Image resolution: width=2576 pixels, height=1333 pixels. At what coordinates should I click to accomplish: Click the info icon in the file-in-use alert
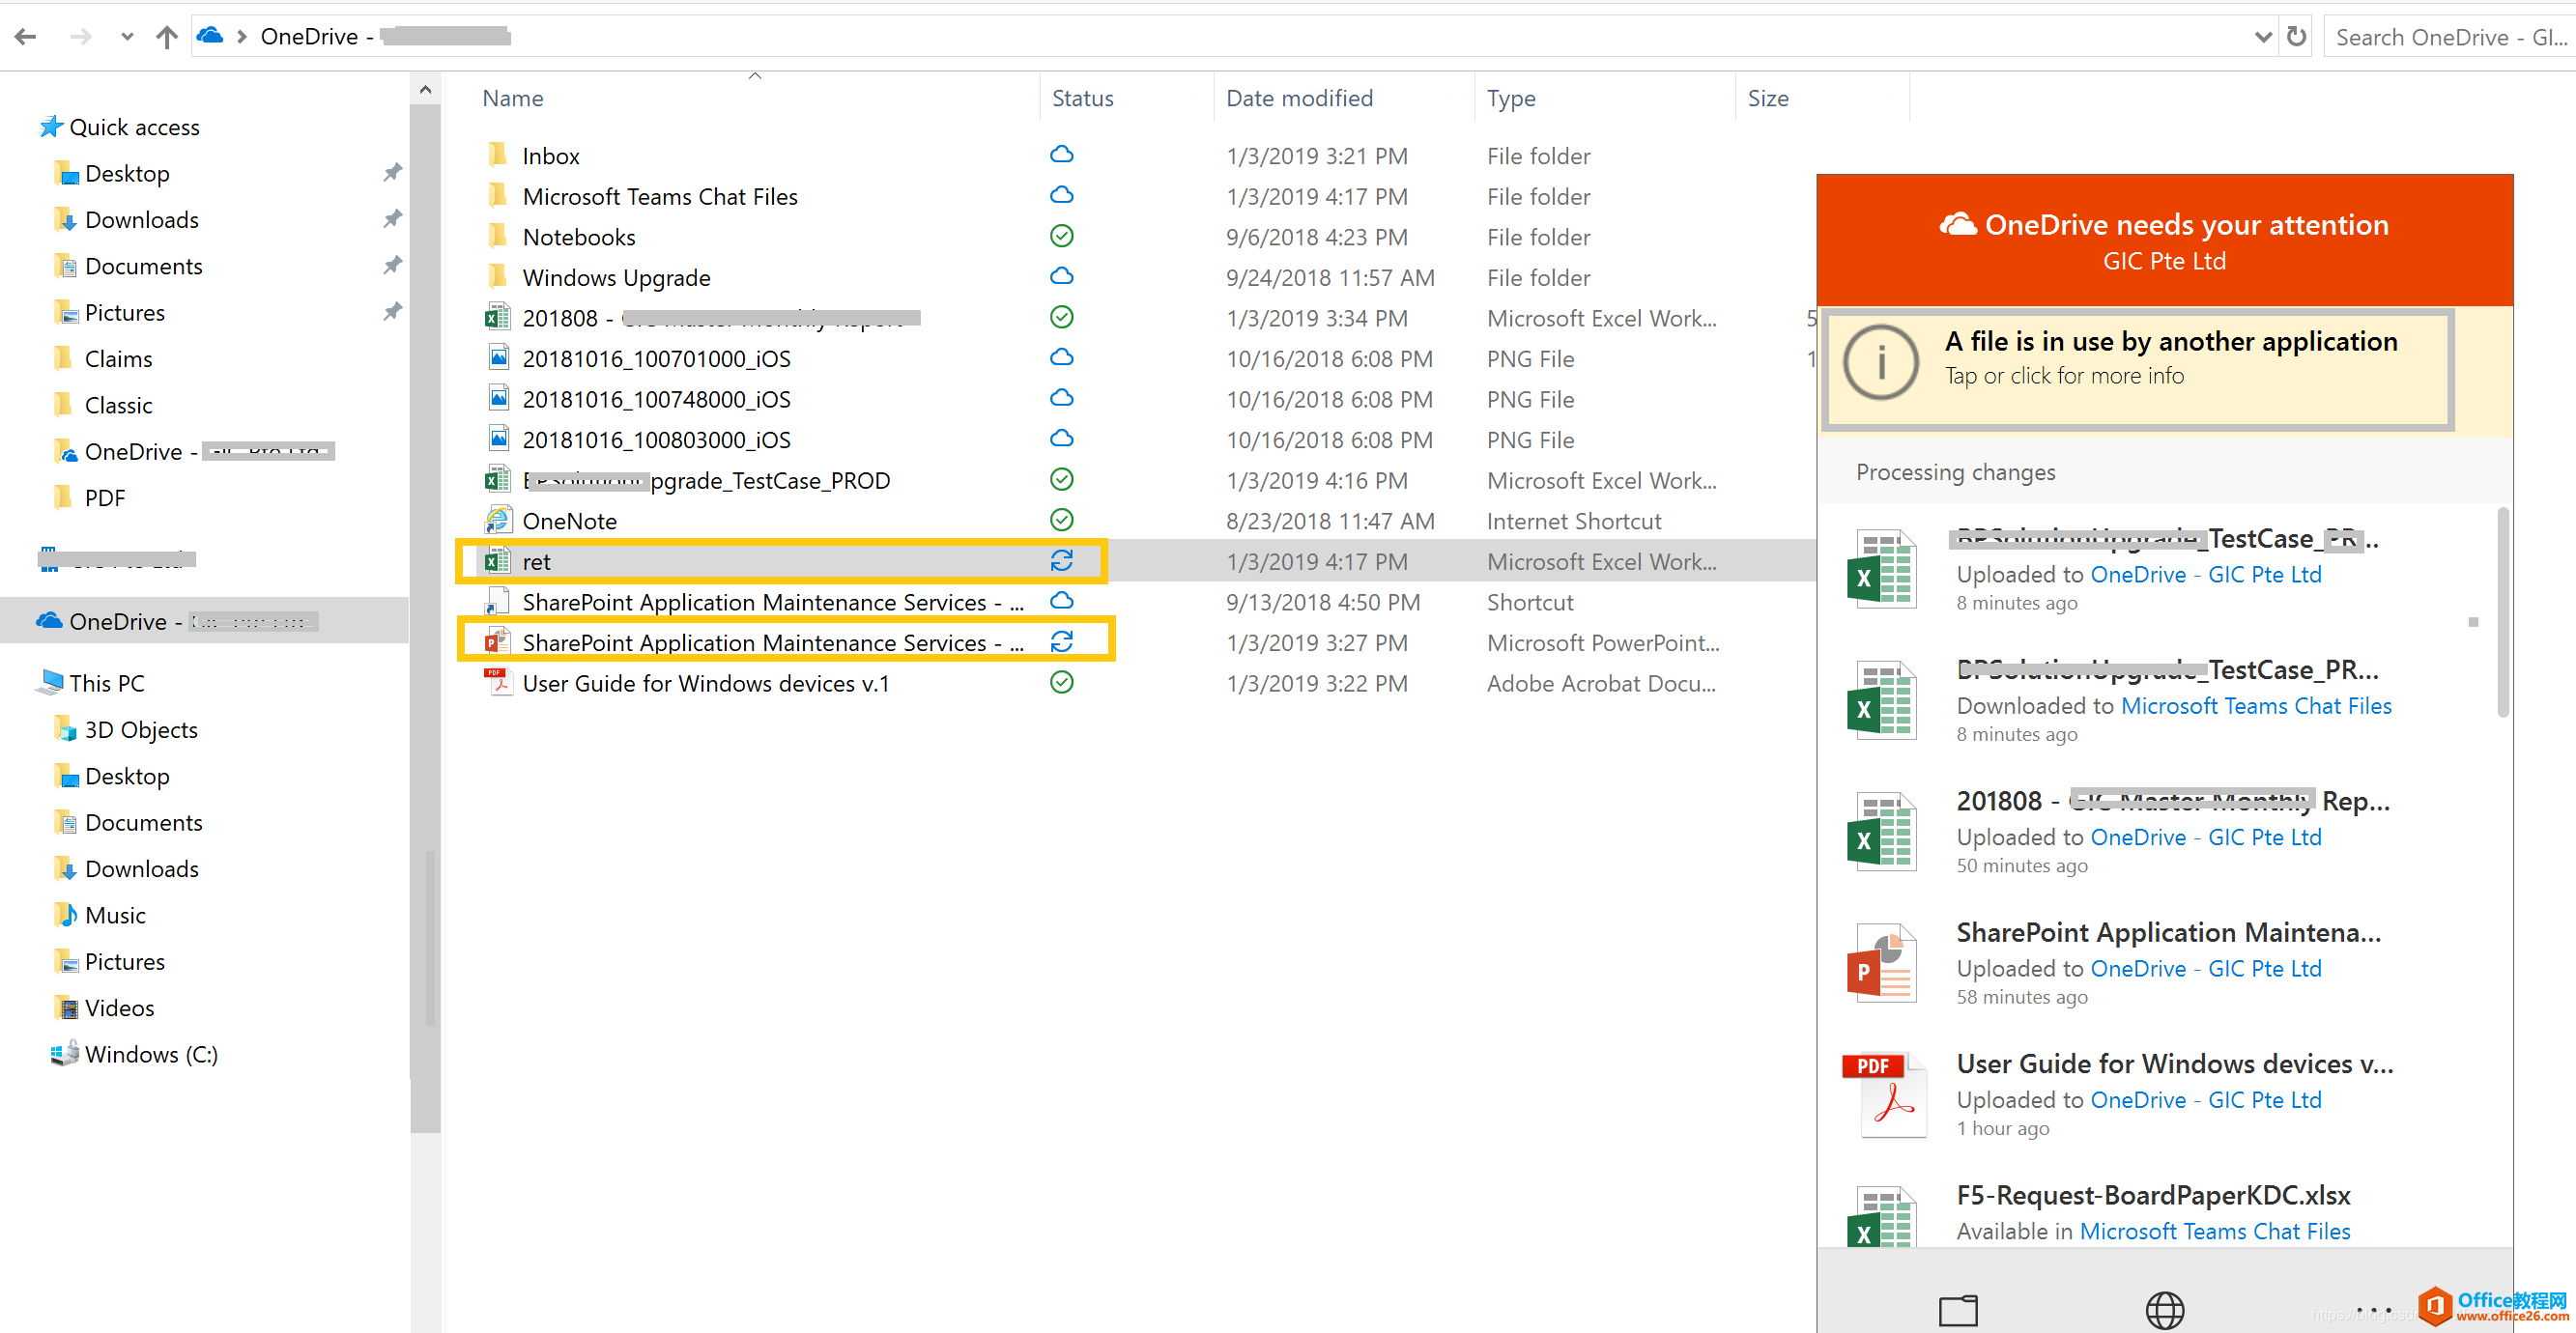tap(1881, 363)
